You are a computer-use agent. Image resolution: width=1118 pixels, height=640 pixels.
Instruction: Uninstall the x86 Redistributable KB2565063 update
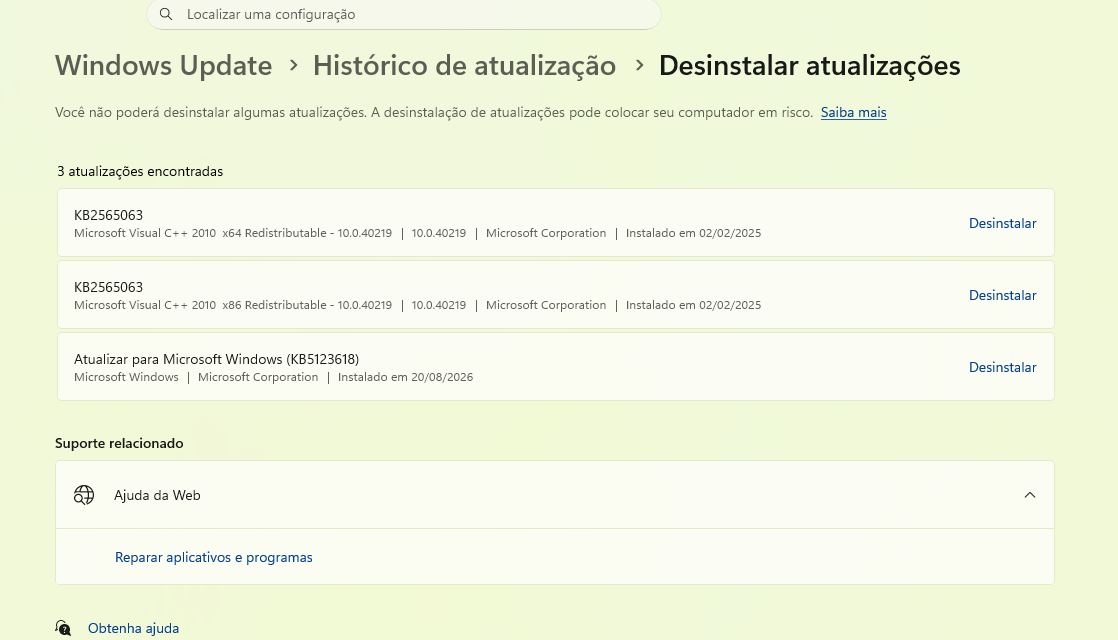click(1002, 295)
